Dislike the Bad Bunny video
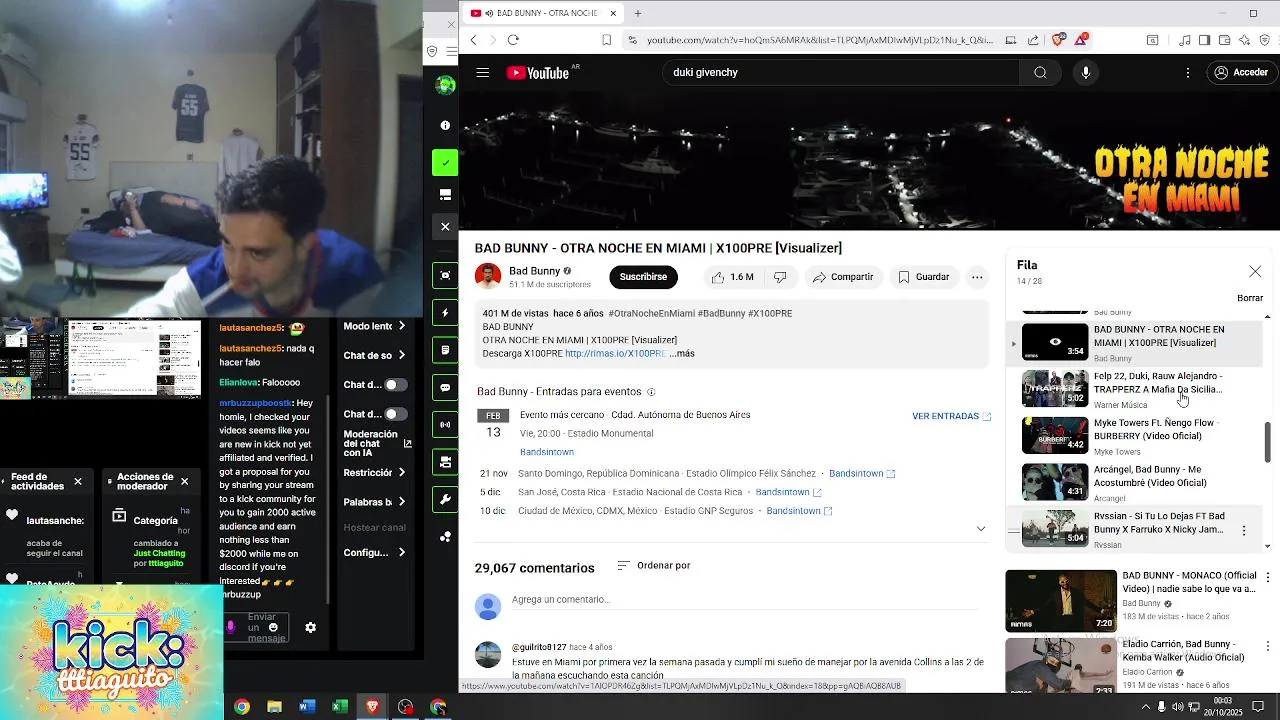The width and height of the screenshot is (1280, 720). tap(780, 277)
